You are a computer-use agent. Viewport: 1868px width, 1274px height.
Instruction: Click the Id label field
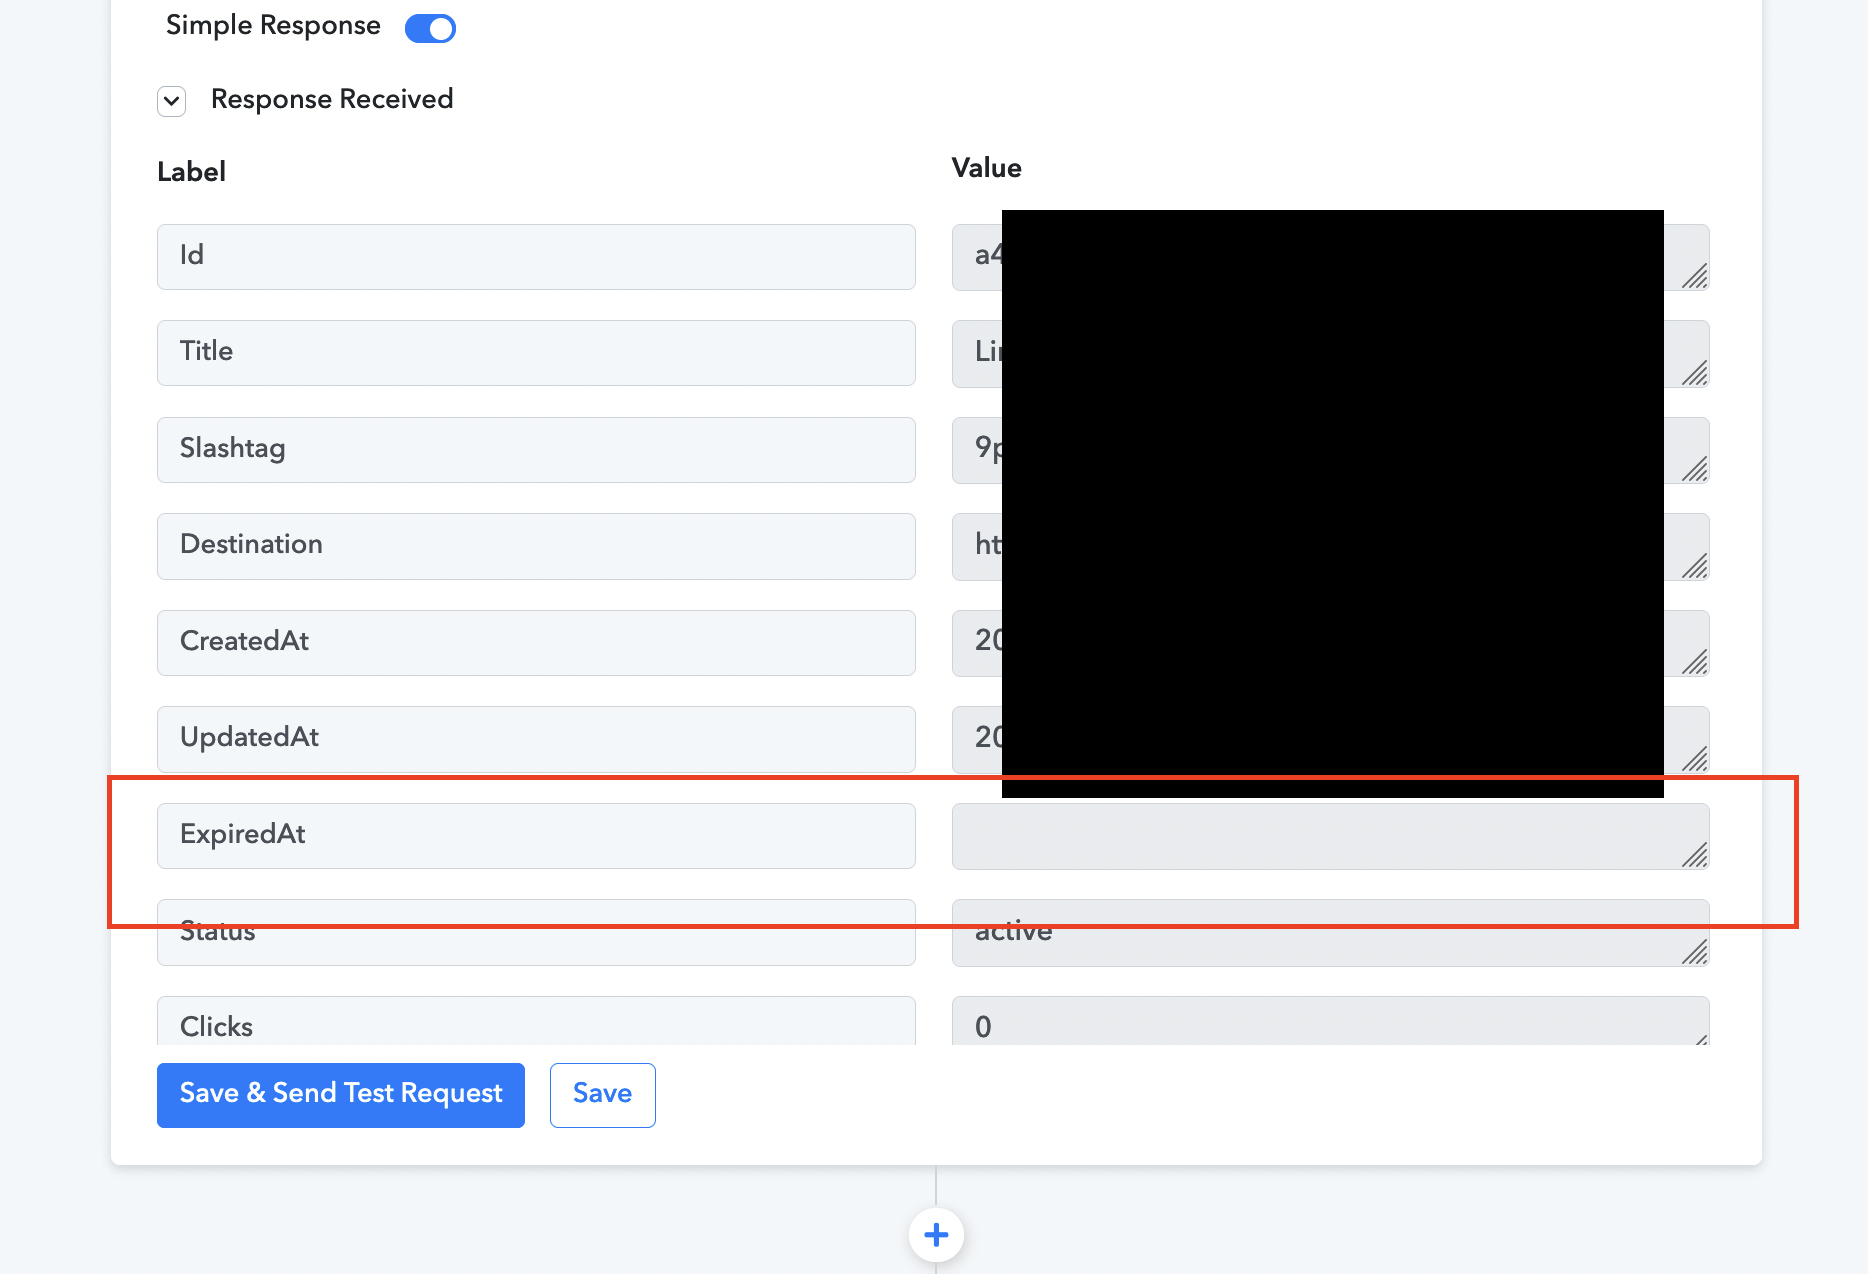pyautogui.click(x=536, y=257)
